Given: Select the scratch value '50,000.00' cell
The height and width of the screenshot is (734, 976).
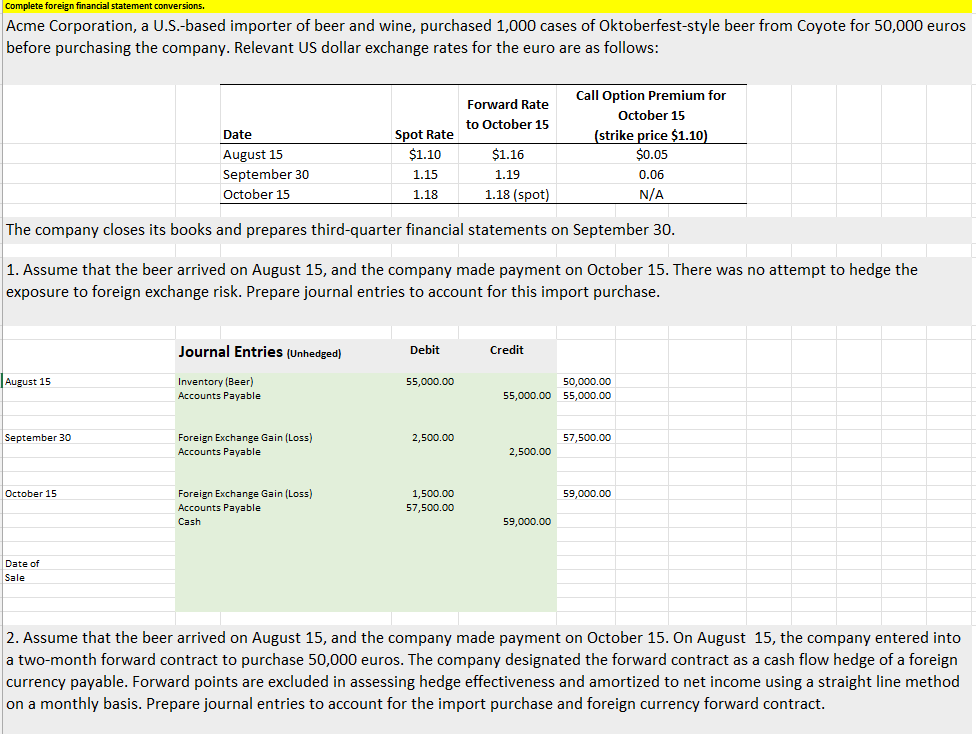Looking at the screenshot, I should click(587, 382).
